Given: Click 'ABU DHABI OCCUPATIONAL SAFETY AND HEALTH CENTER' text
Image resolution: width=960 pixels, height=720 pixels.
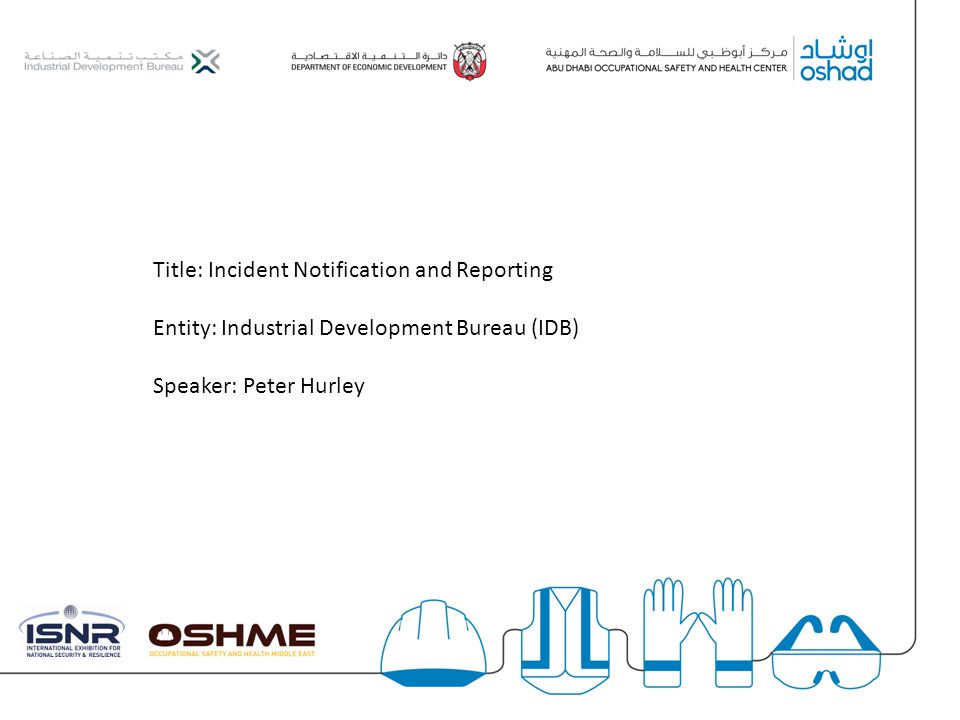Looking at the screenshot, I should (x=666, y=69).
